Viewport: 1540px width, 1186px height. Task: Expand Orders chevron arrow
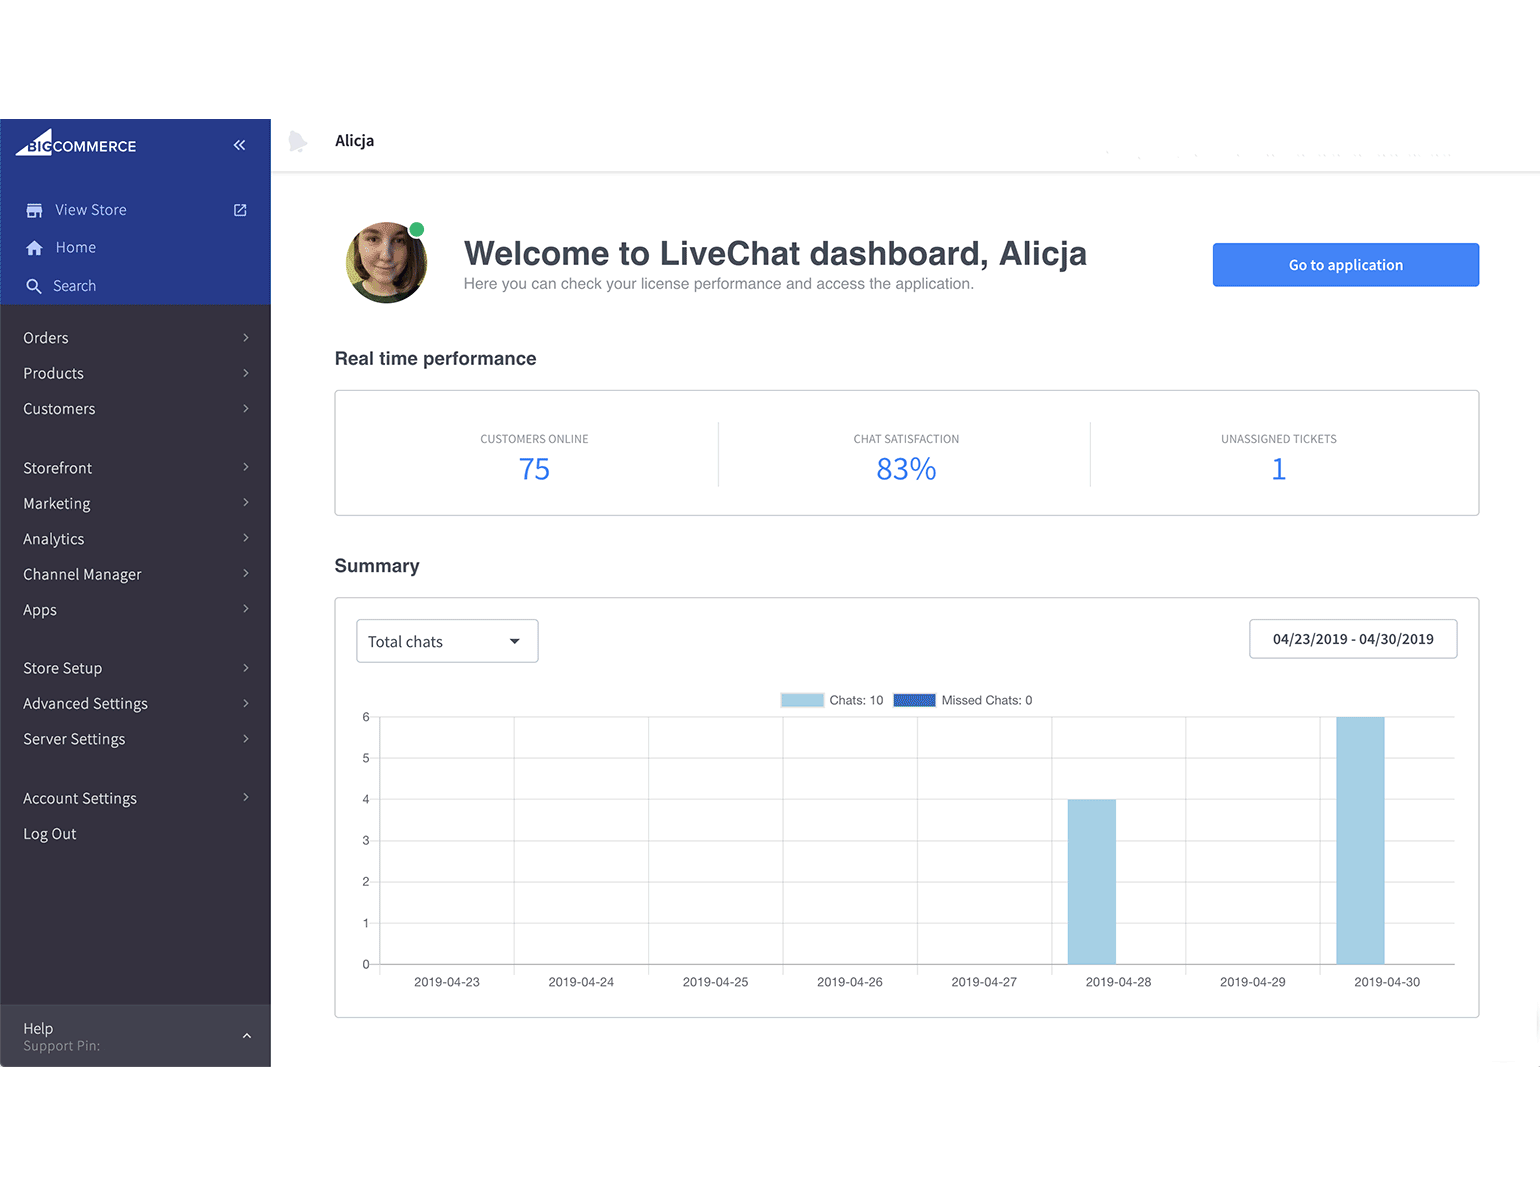pos(246,338)
